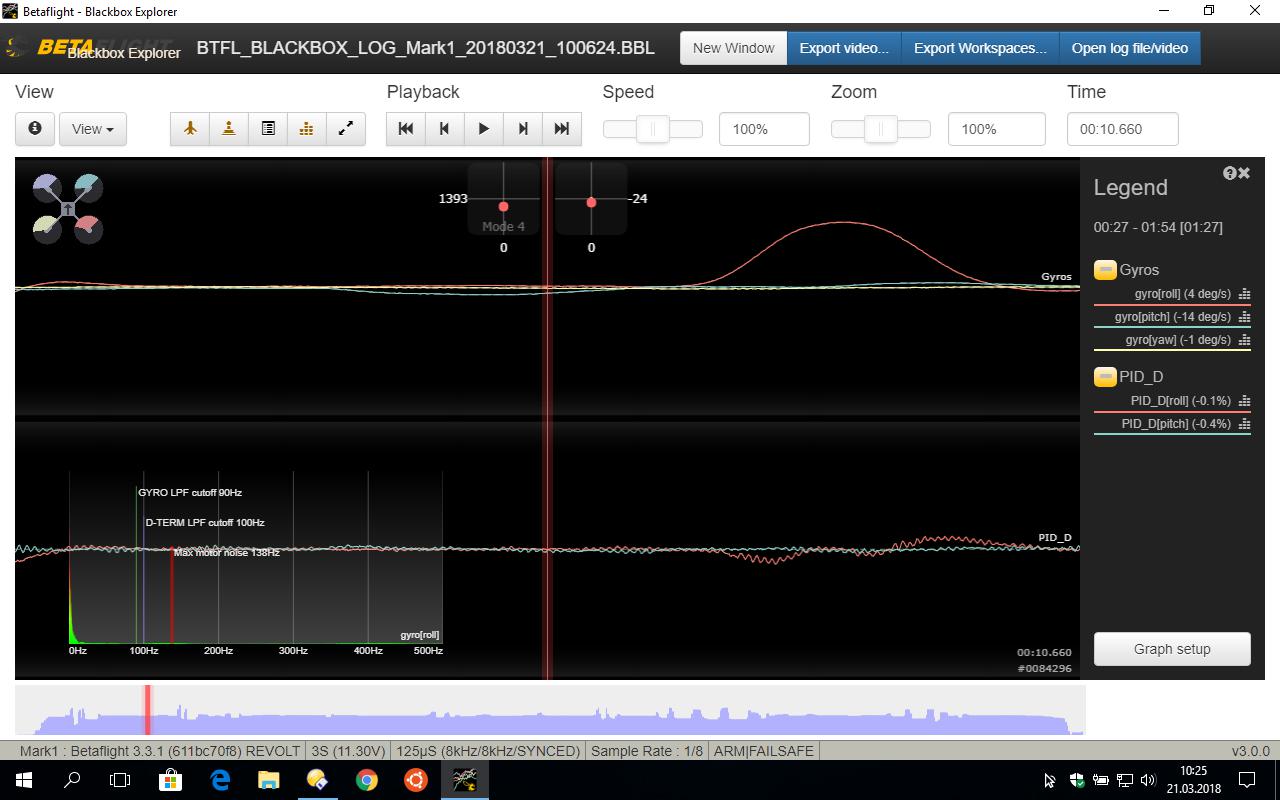Open the spectrum analyzer view
1280x800 pixels.
[x=306, y=128]
